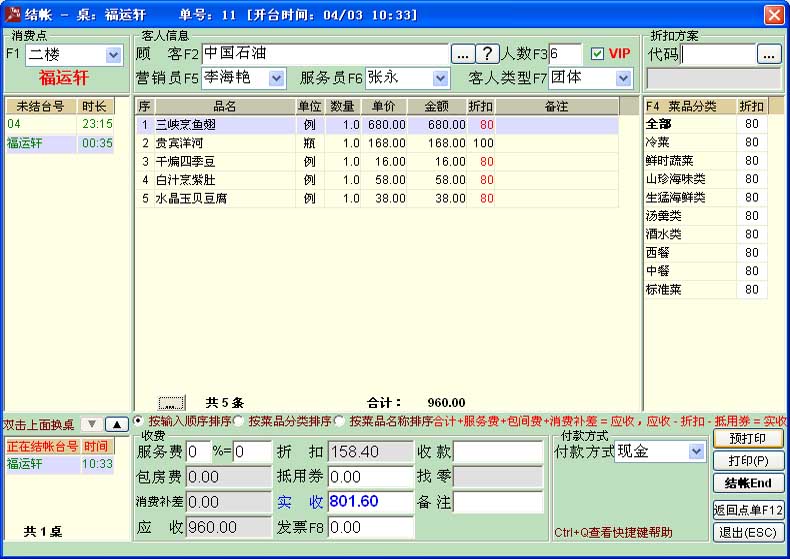Viewport: 790px width, 559px height.
Task: Expand the 客人类型 dropdown showing 团体
Action: coord(624,78)
